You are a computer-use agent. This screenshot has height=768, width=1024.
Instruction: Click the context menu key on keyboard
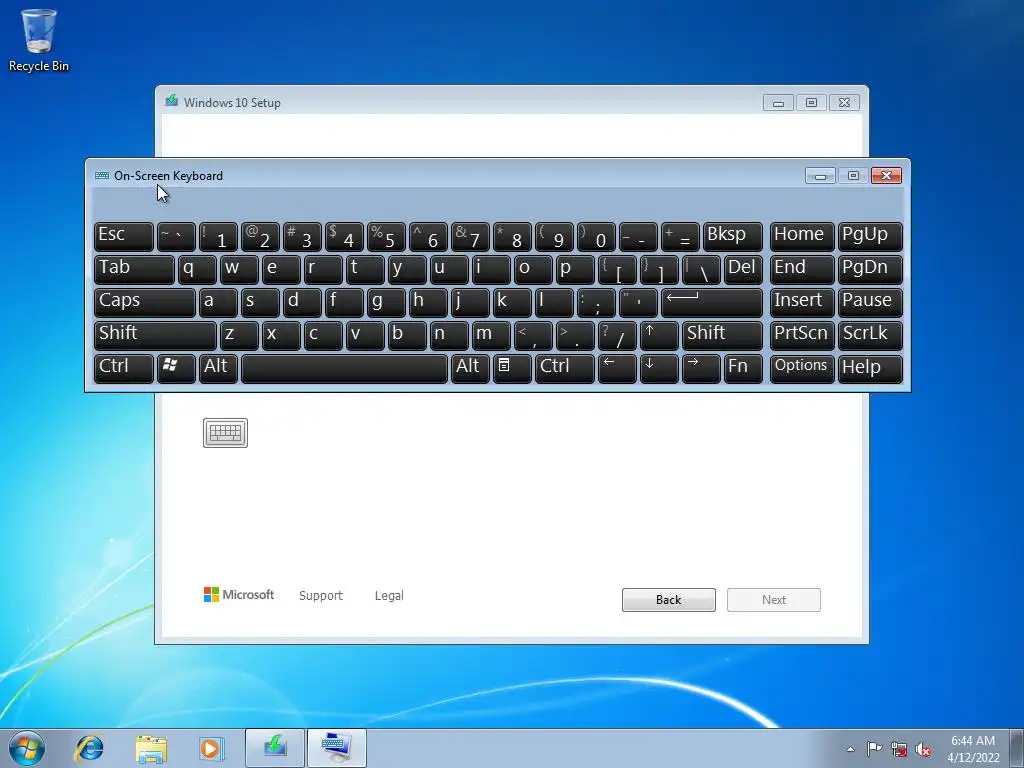coord(512,368)
